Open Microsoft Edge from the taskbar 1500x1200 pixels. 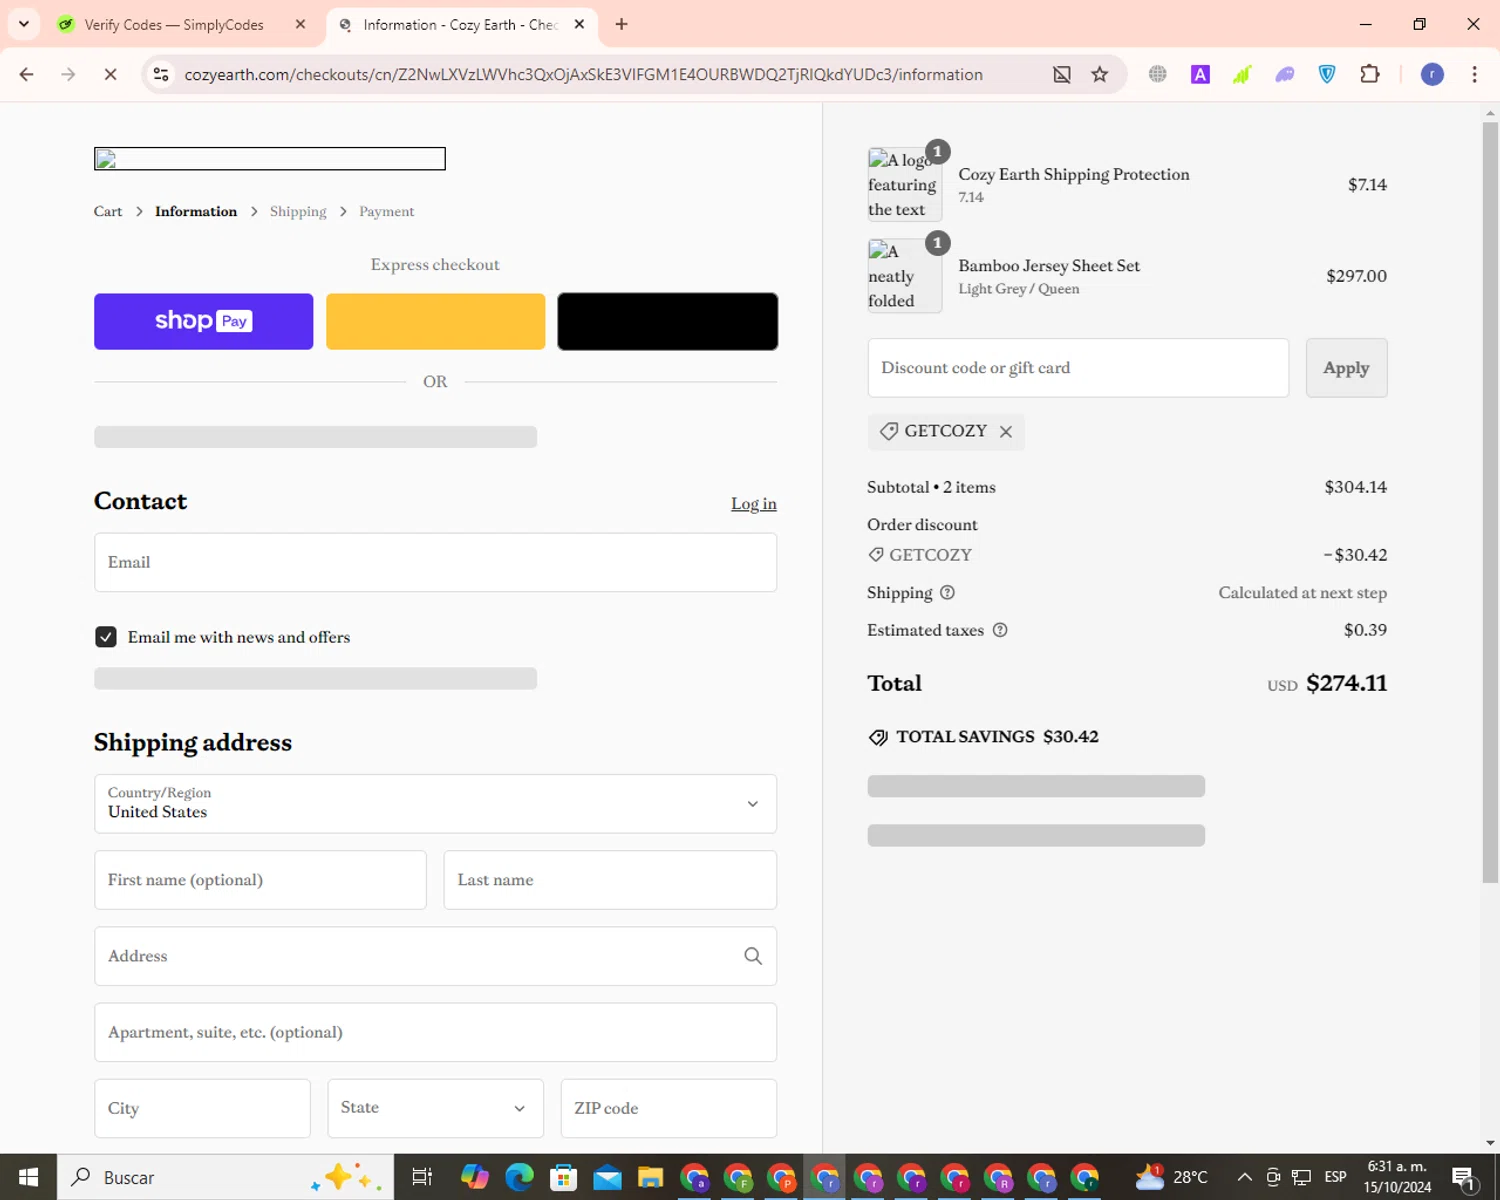(x=519, y=1177)
